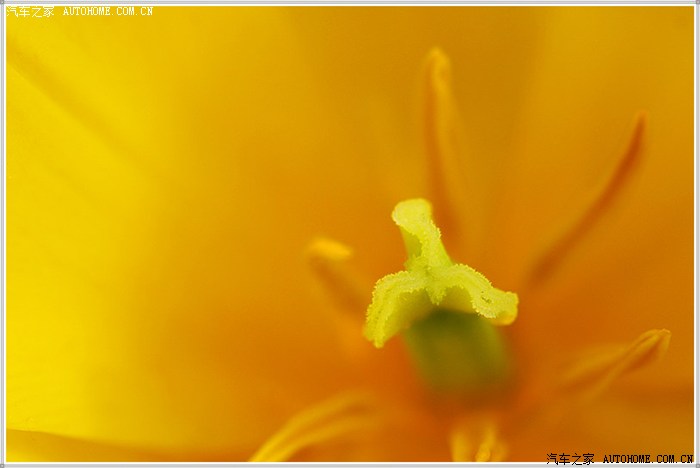Click the orange petal area at the right

640,260
